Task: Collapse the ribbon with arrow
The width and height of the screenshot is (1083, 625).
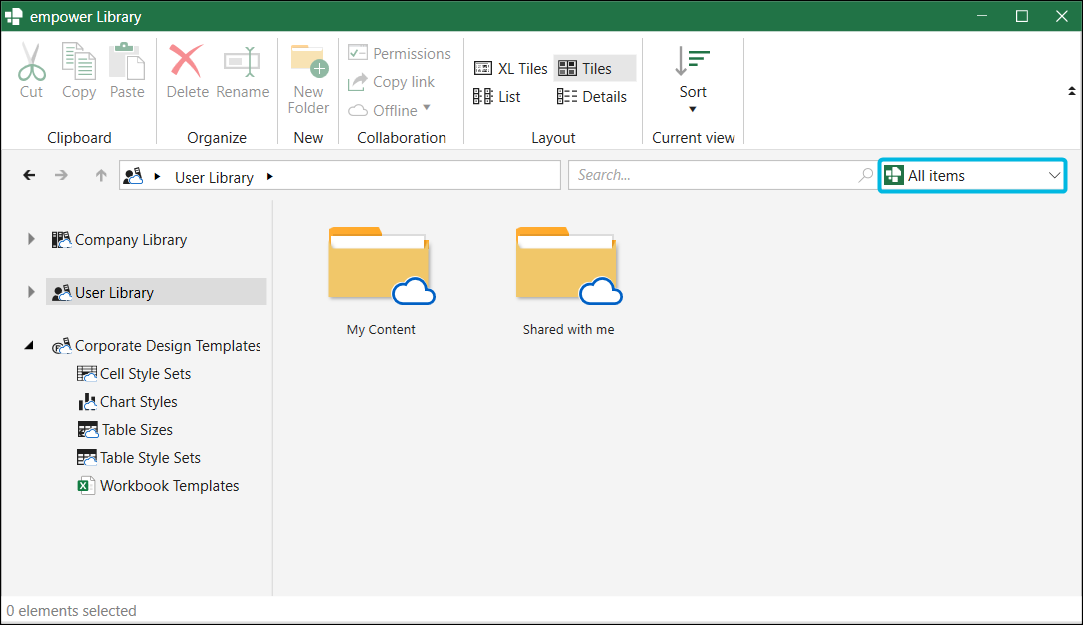Action: [1071, 91]
